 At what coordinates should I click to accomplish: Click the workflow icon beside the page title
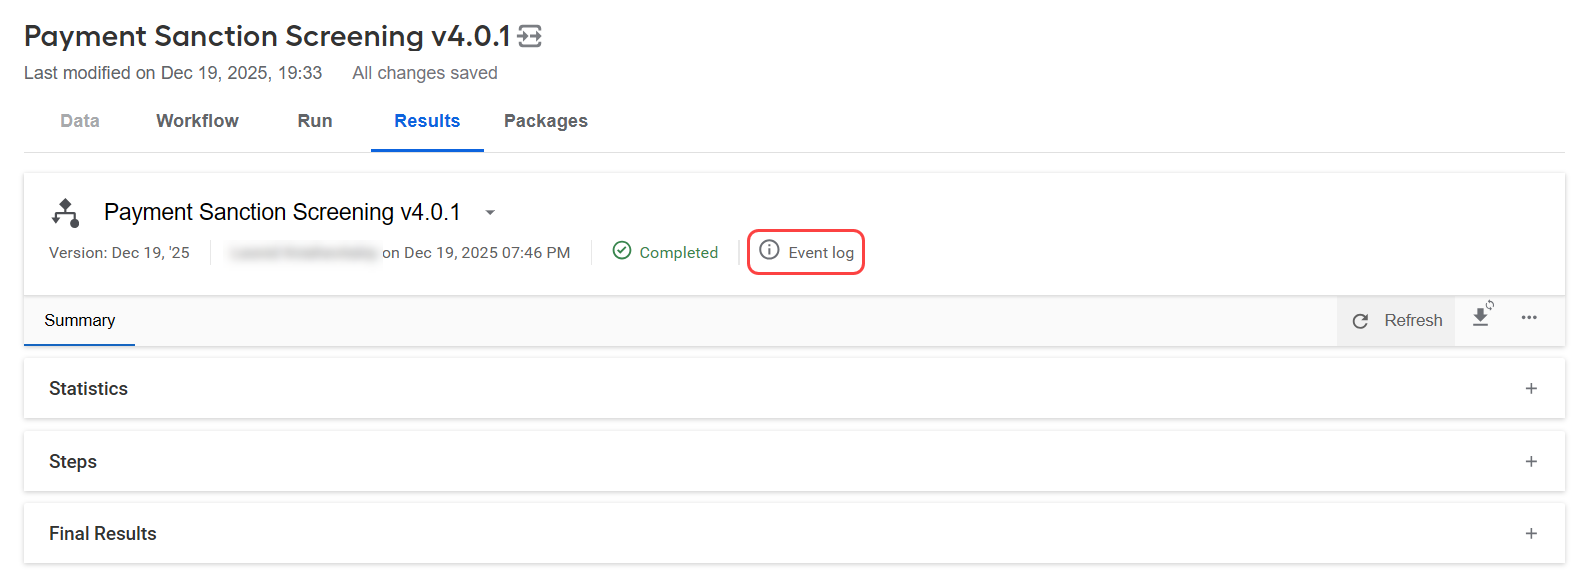click(530, 37)
